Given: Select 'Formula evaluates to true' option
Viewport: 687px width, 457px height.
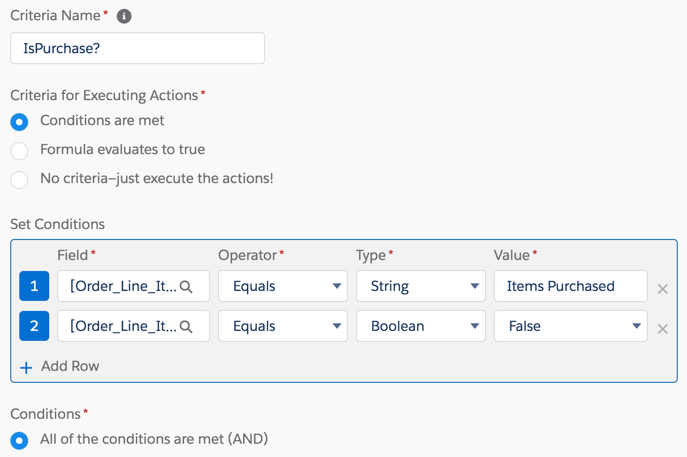Looking at the screenshot, I should 19,151.
